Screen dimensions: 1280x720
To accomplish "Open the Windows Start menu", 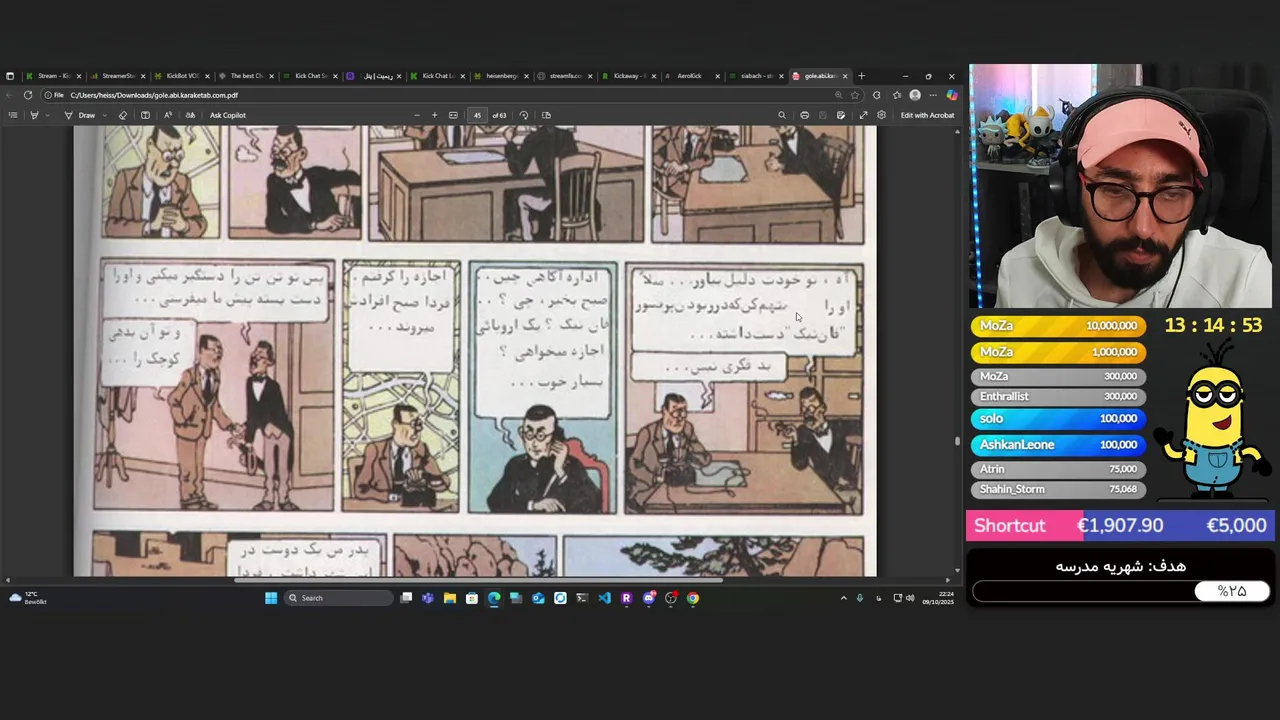I will pyautogui.click(x=270, y=598).
